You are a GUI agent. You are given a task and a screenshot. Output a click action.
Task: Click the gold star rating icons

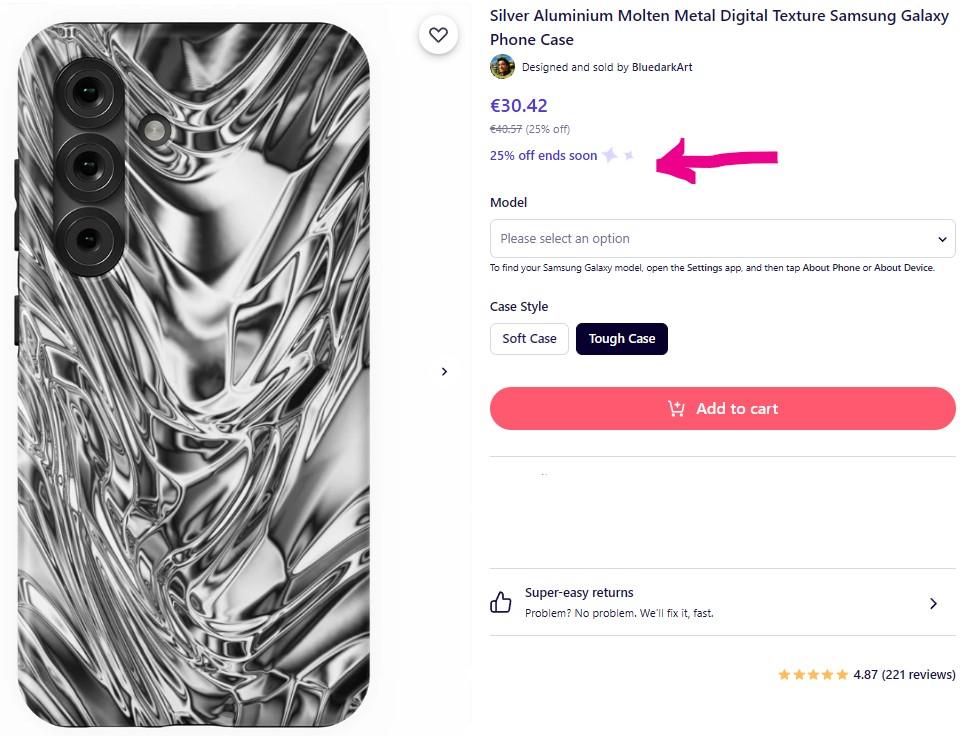click(813, 675)
